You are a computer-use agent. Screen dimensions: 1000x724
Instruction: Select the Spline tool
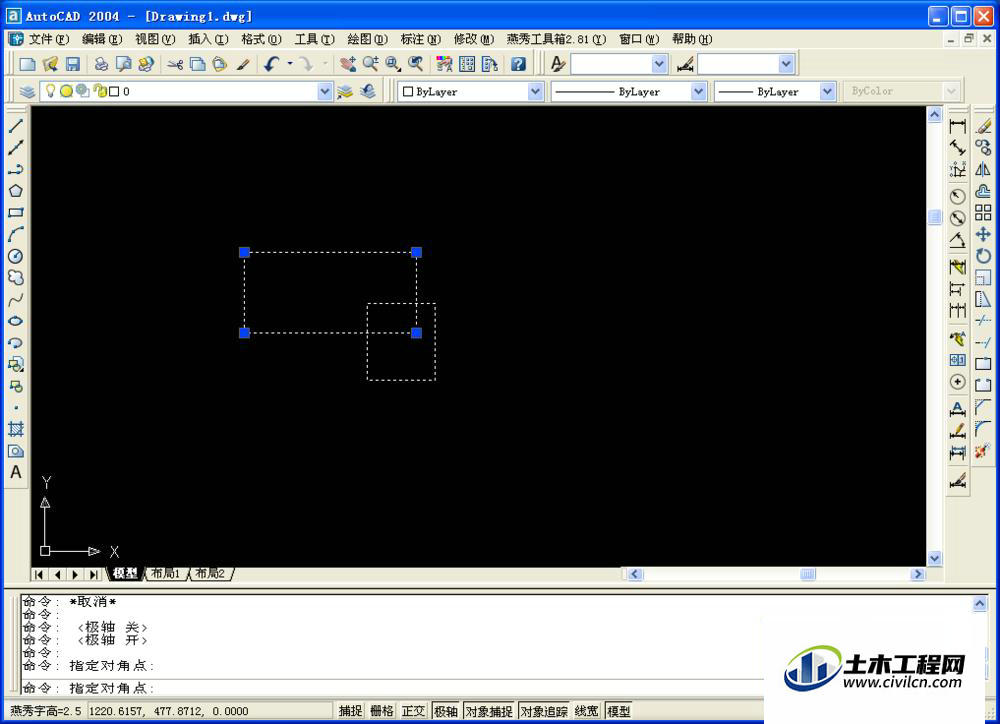click(x=16, y=299)
